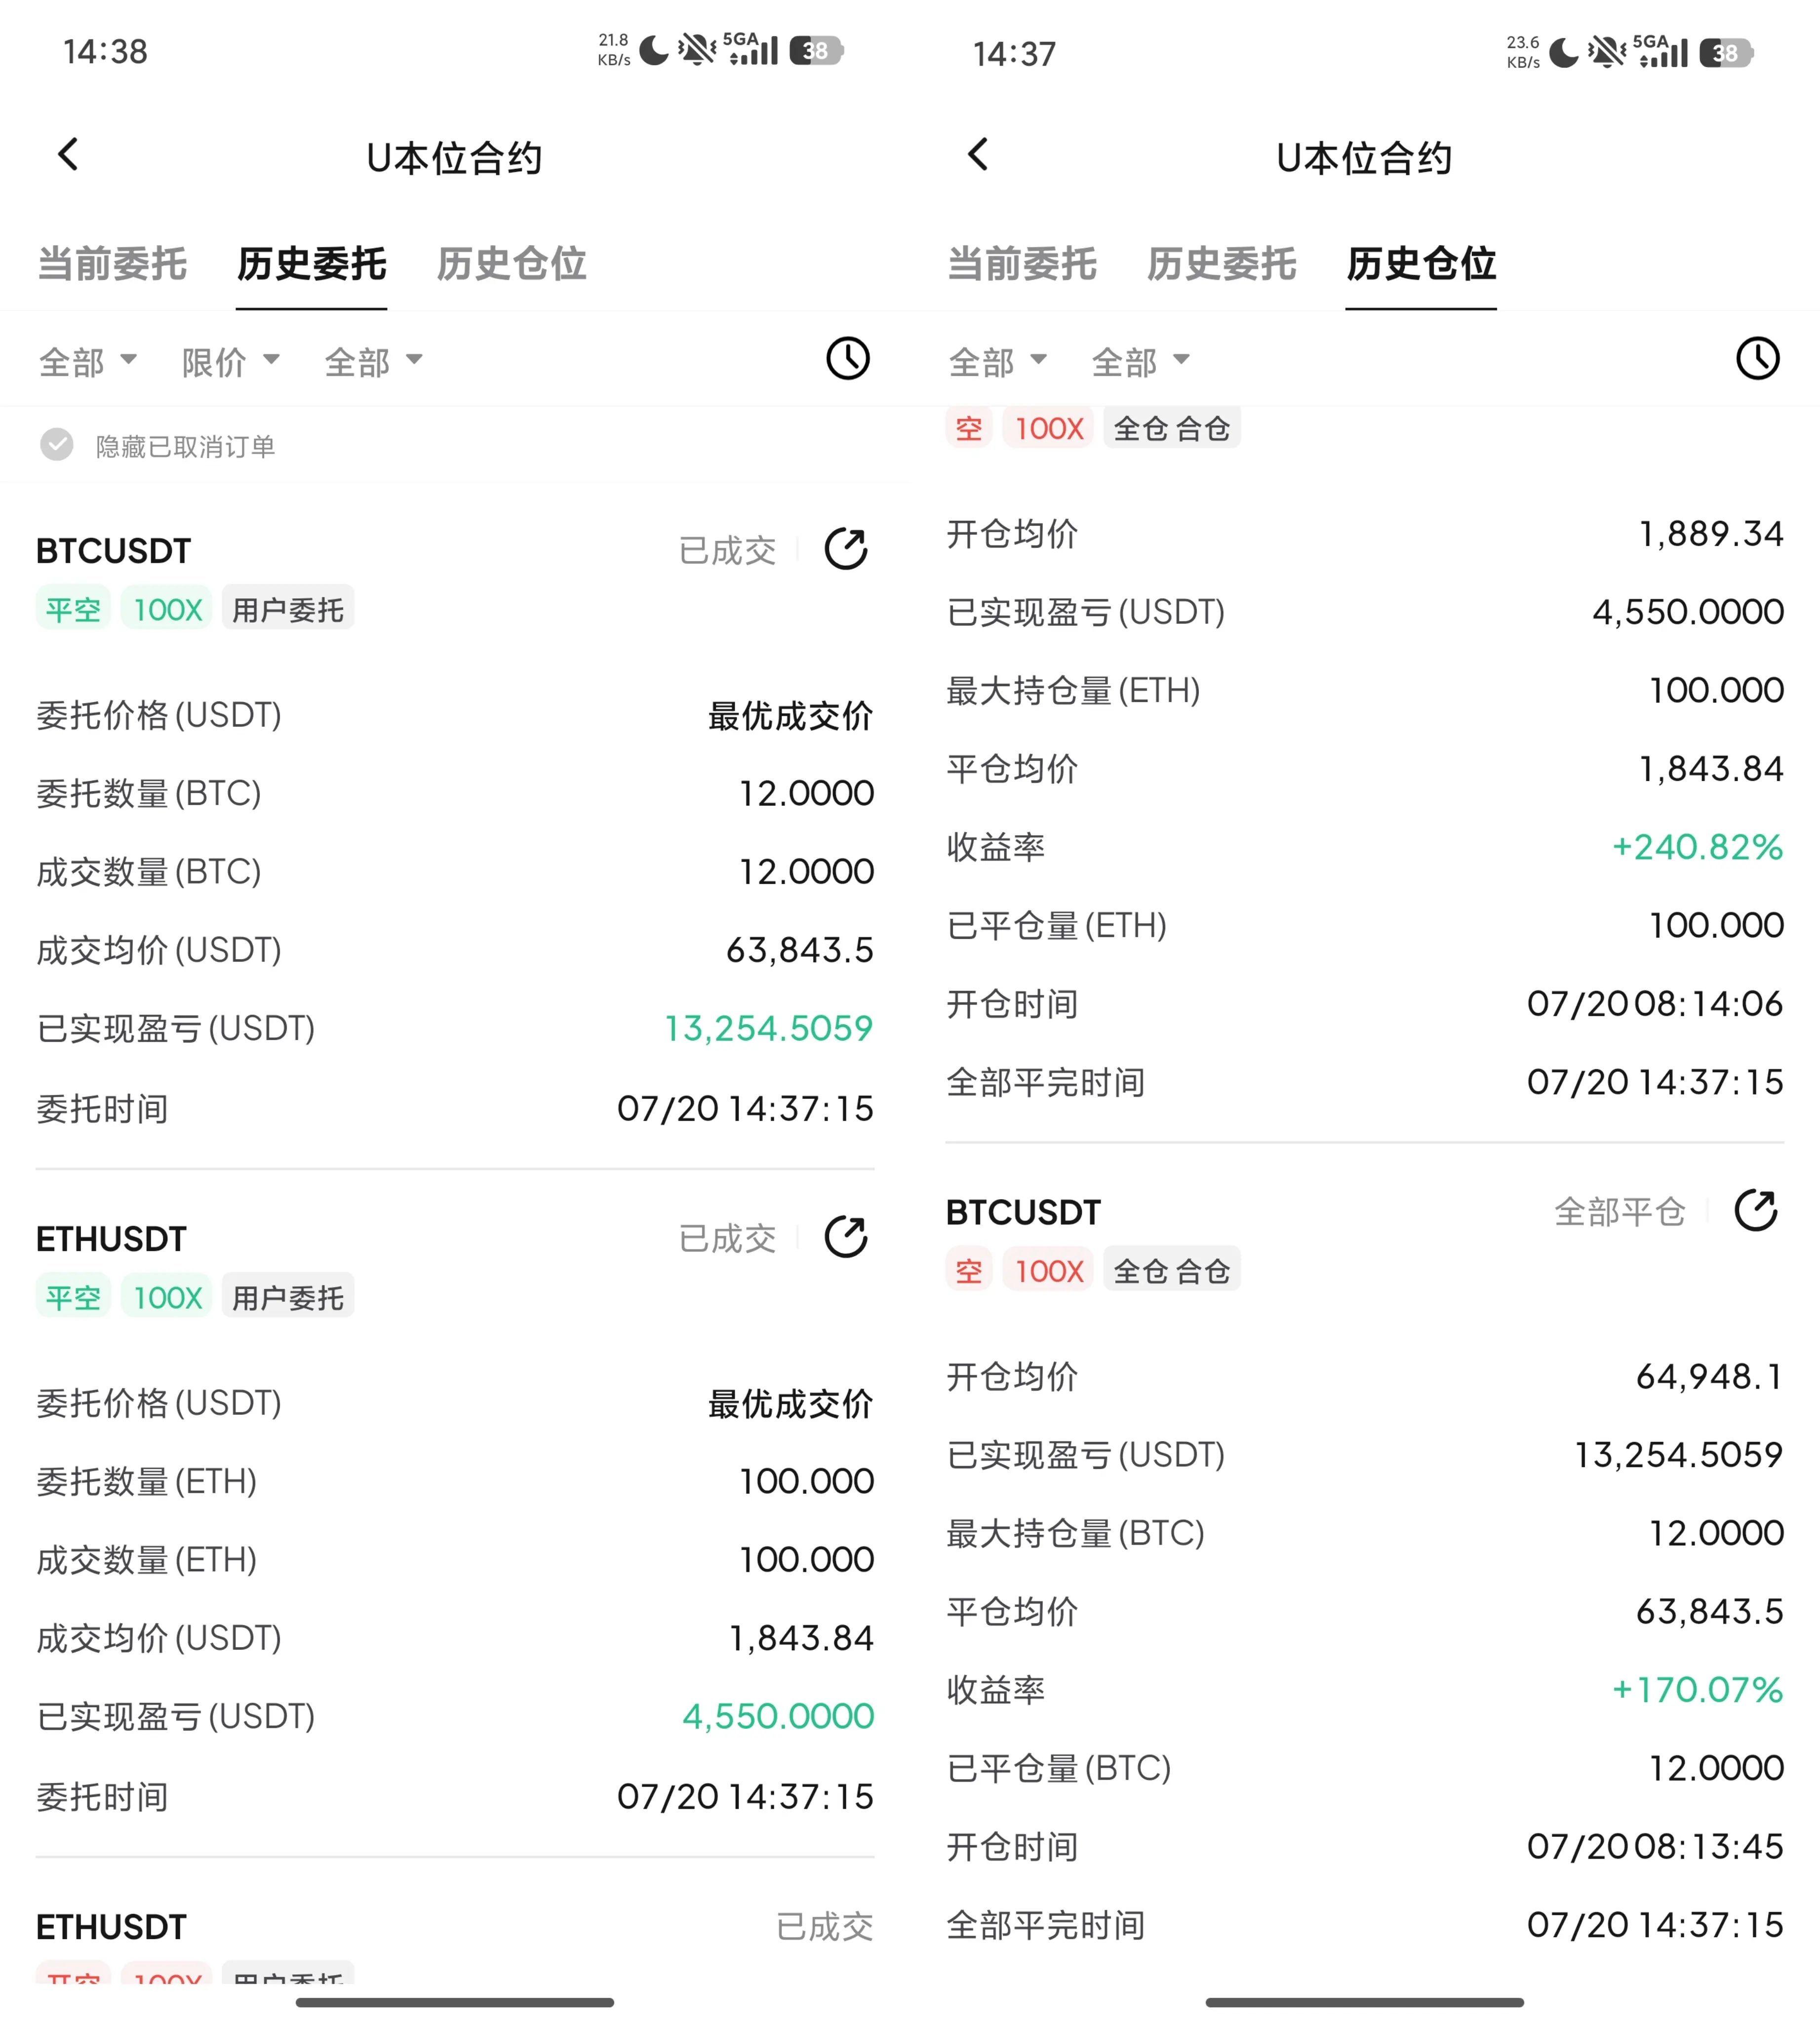Tap BTCUSDT position title on right screen

pyautogui.click(x=1023, y=1212)
